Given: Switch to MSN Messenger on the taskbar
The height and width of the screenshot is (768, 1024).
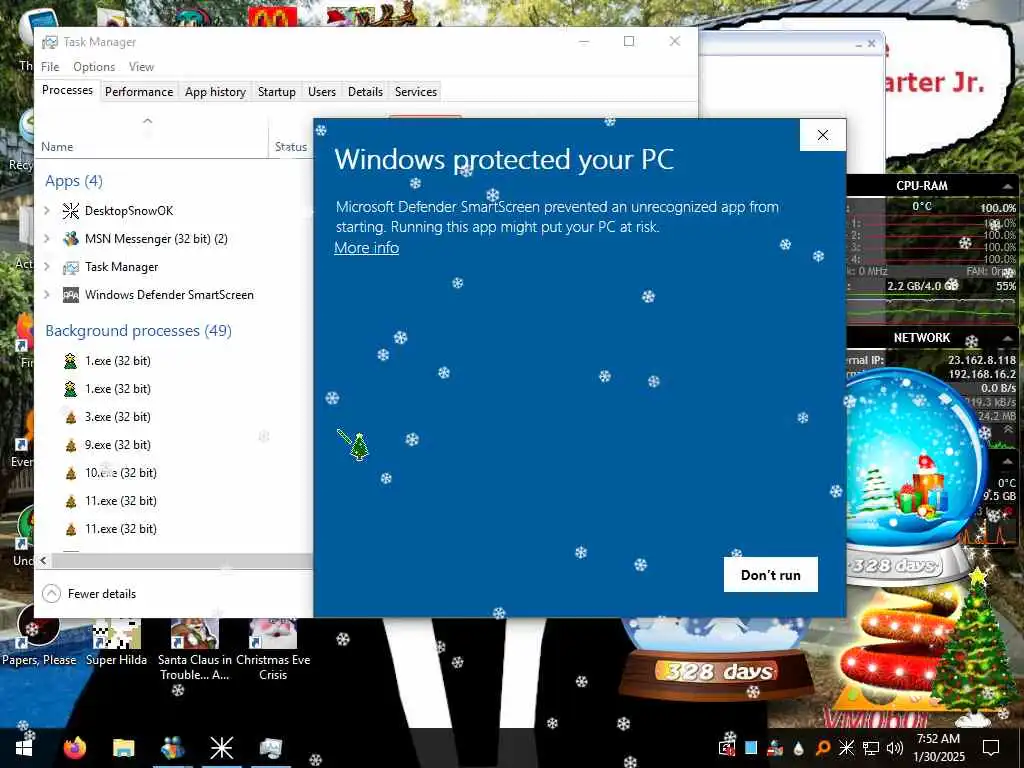Looking at the screenshot, I should [172, 748].
